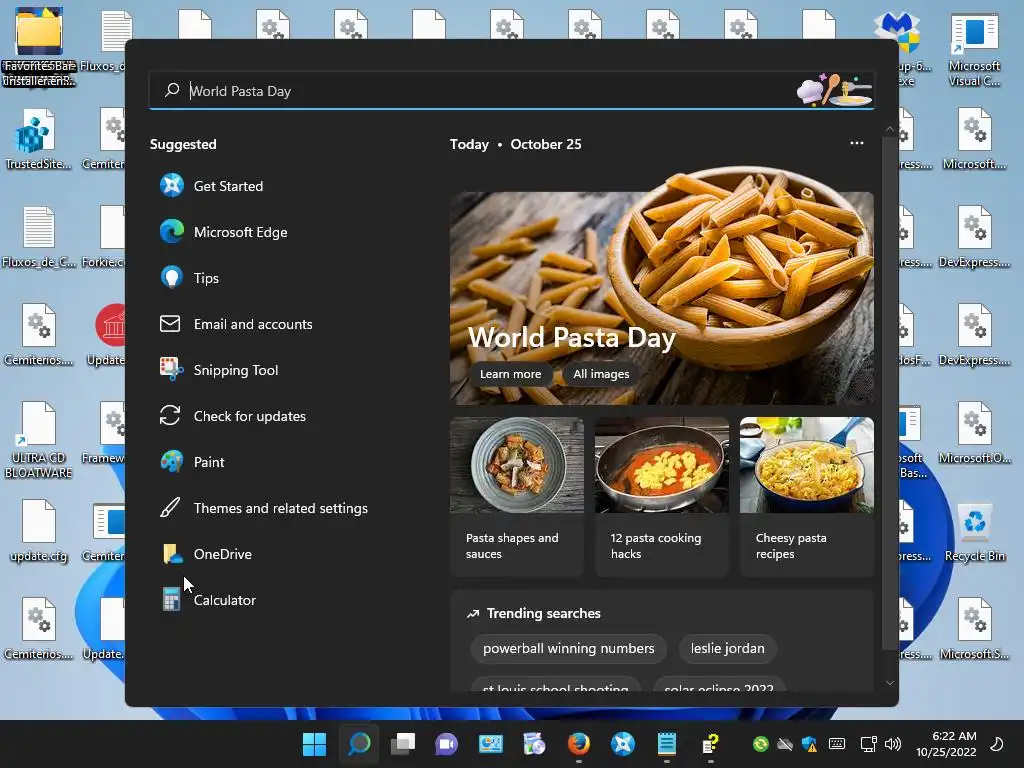Click the Learn more button
The image size is (1024, 768).
point(511,374)
